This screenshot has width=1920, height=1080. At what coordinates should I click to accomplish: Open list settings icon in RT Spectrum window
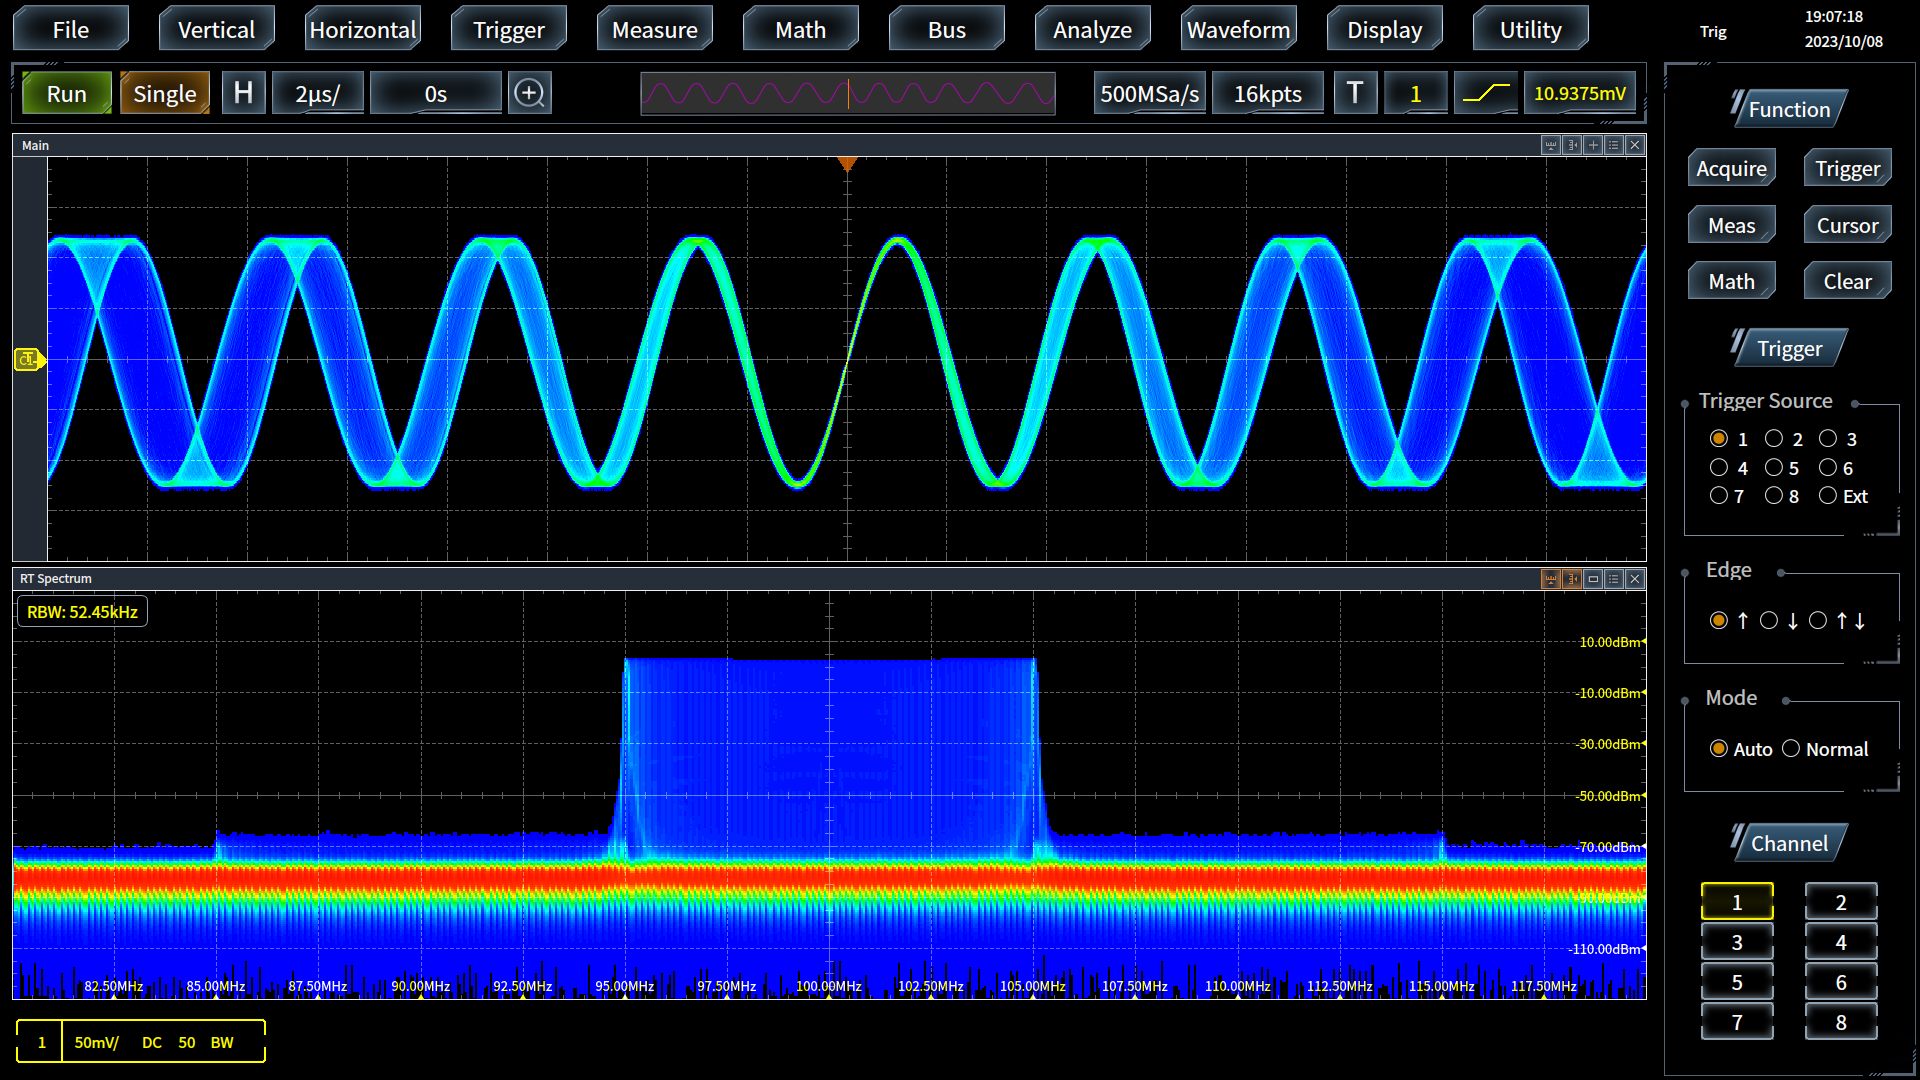point(1614,579)
